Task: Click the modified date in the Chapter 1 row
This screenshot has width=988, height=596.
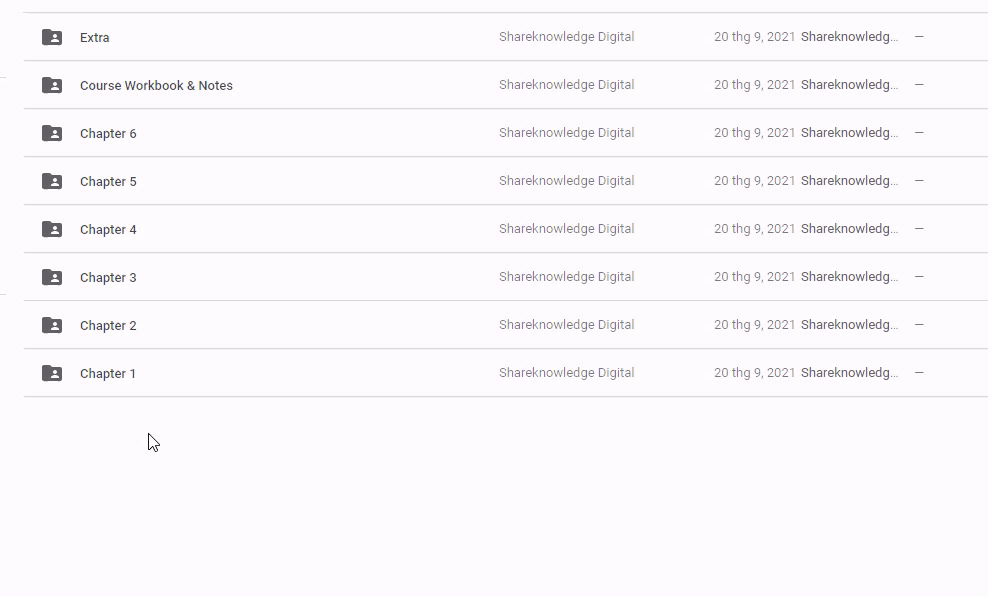Action: (x=754, y=373)
